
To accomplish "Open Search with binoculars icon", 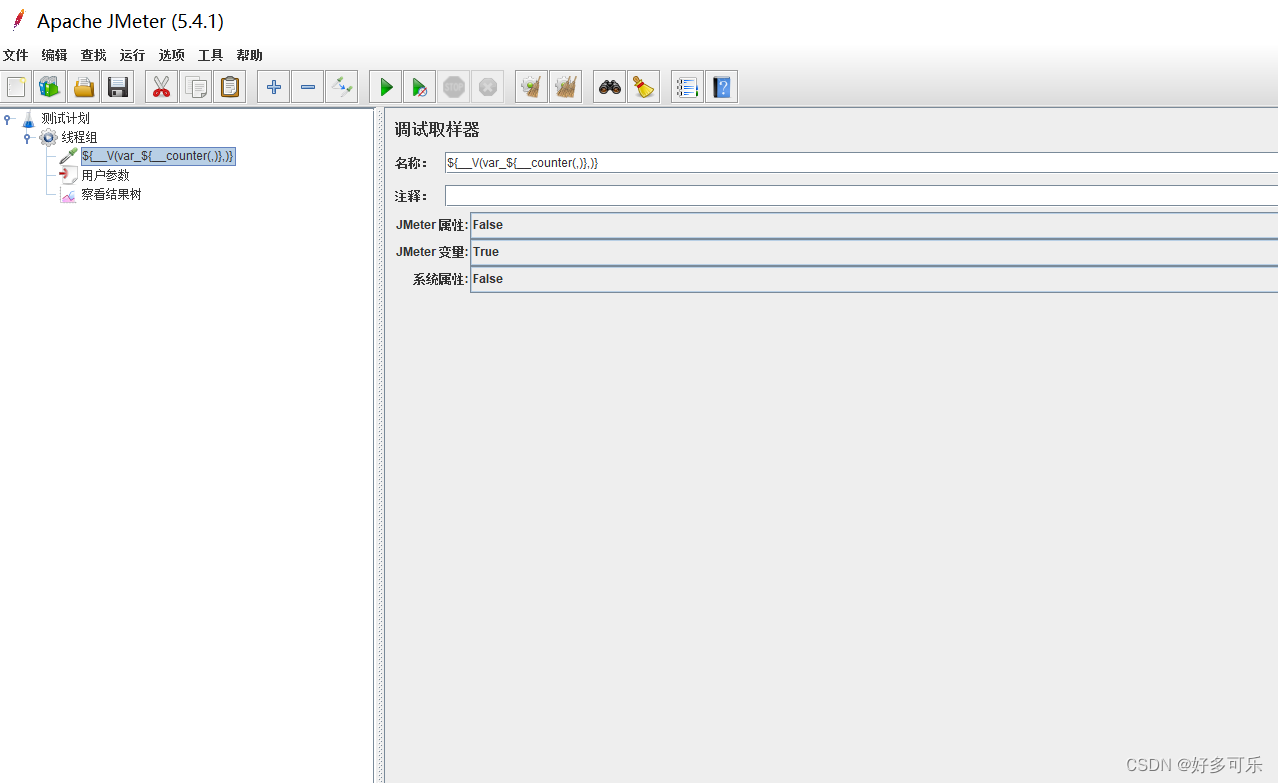I will pos(609,87).
